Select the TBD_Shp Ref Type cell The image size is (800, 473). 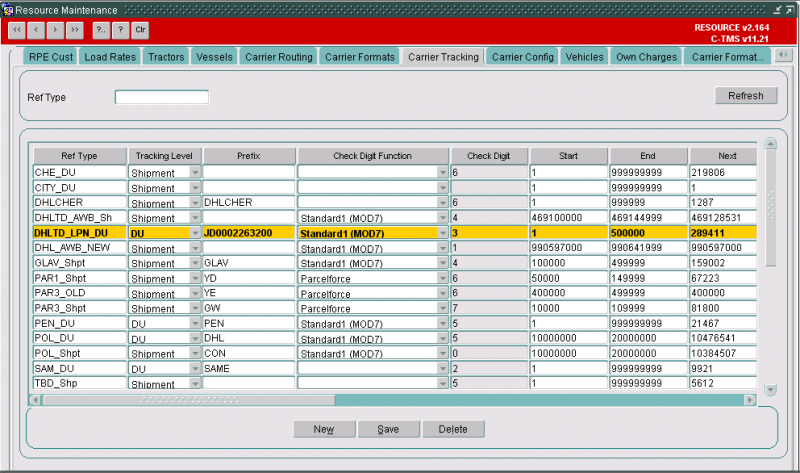point(80,383)
